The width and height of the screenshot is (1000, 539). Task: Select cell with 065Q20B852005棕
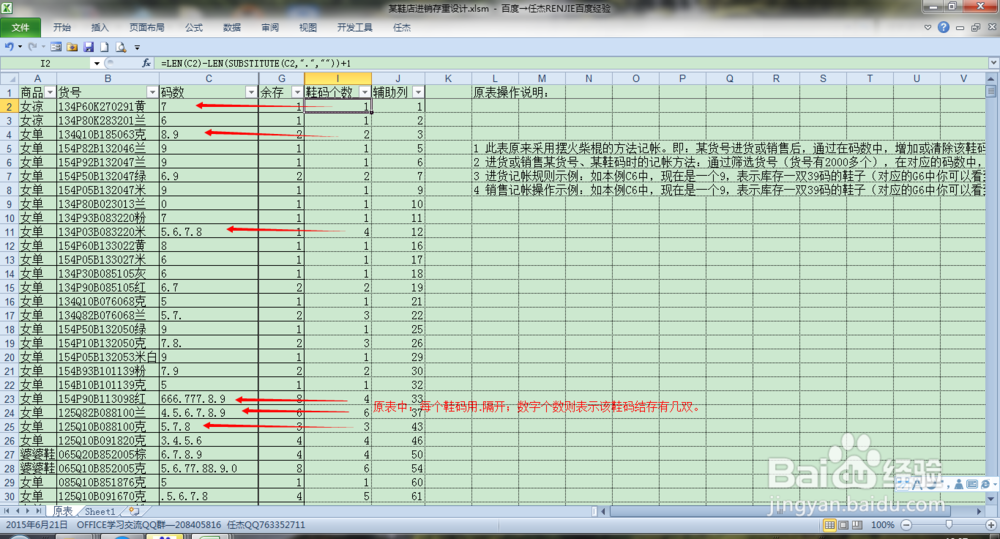108,454
